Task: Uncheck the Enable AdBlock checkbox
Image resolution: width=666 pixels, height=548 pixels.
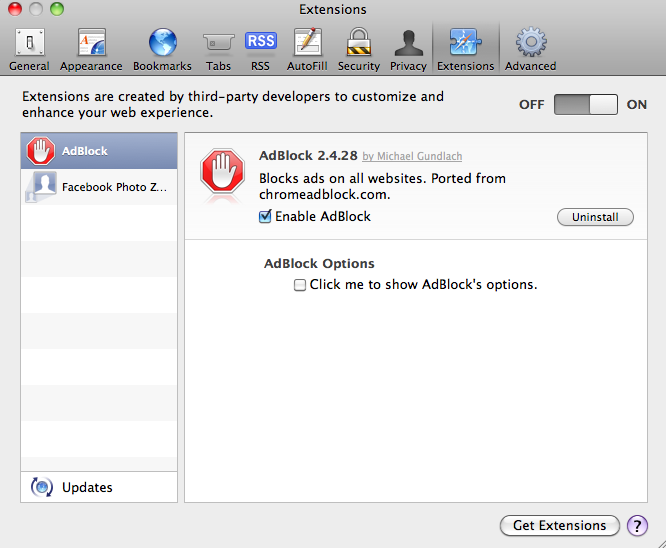Action: click(x=265, y=217)
